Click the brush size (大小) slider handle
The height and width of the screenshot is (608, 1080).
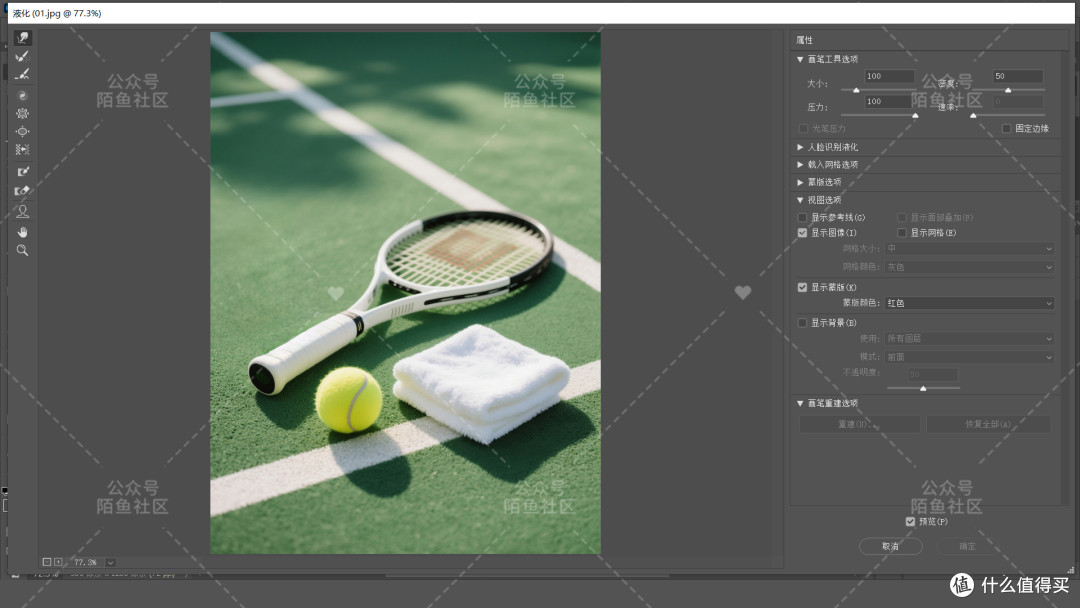point(856,90)
